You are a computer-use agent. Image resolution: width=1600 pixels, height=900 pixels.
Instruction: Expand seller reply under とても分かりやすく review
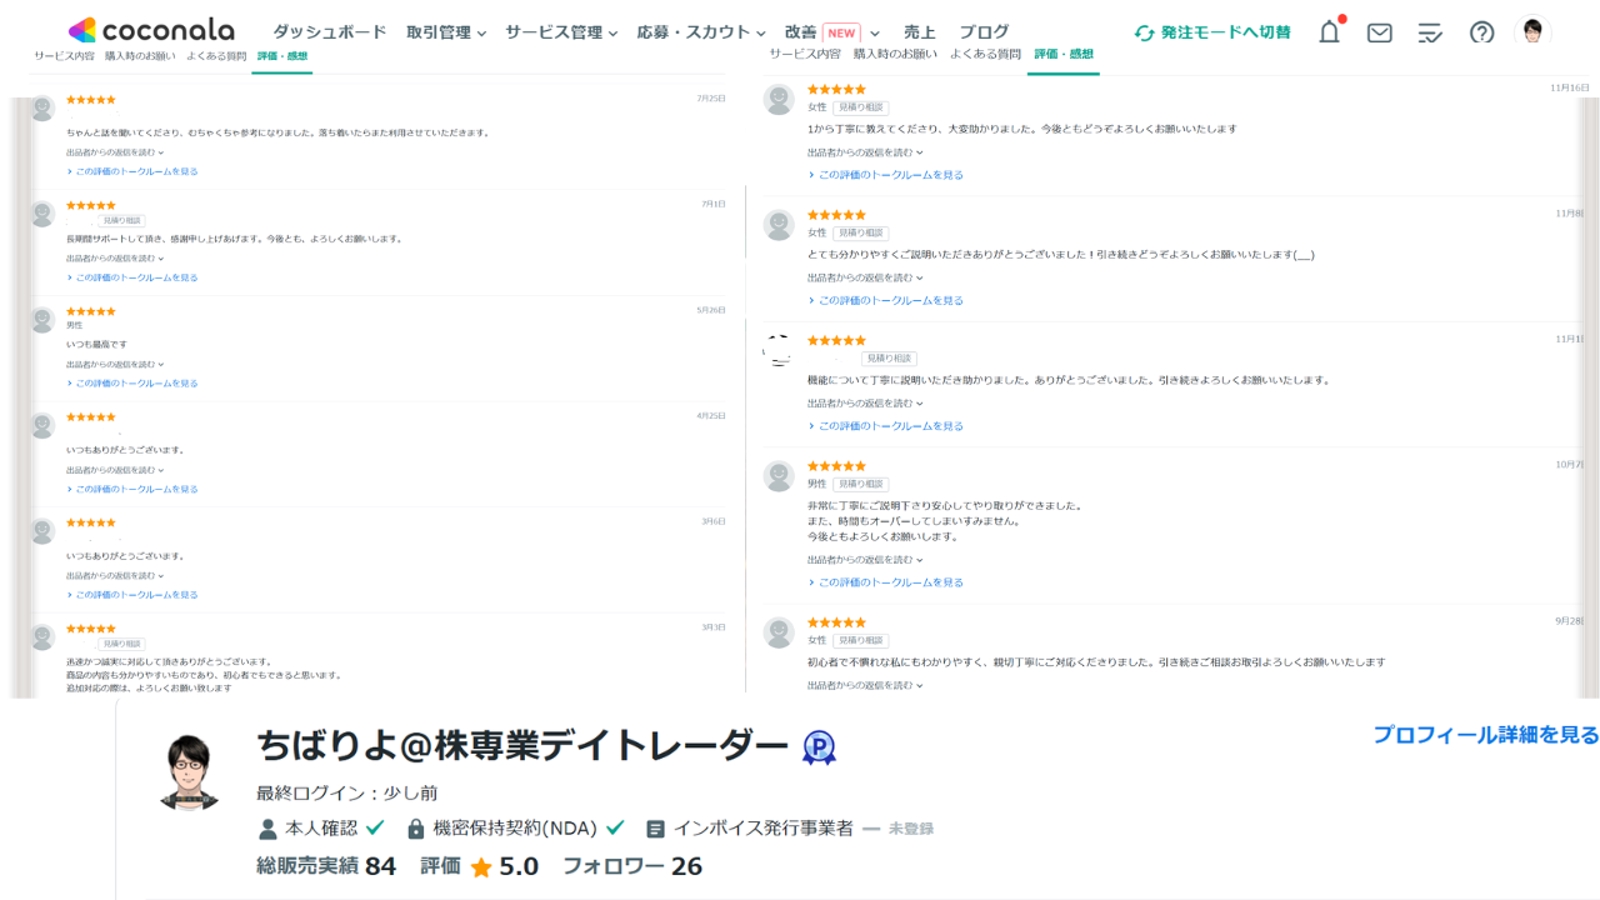click(865, 278)
